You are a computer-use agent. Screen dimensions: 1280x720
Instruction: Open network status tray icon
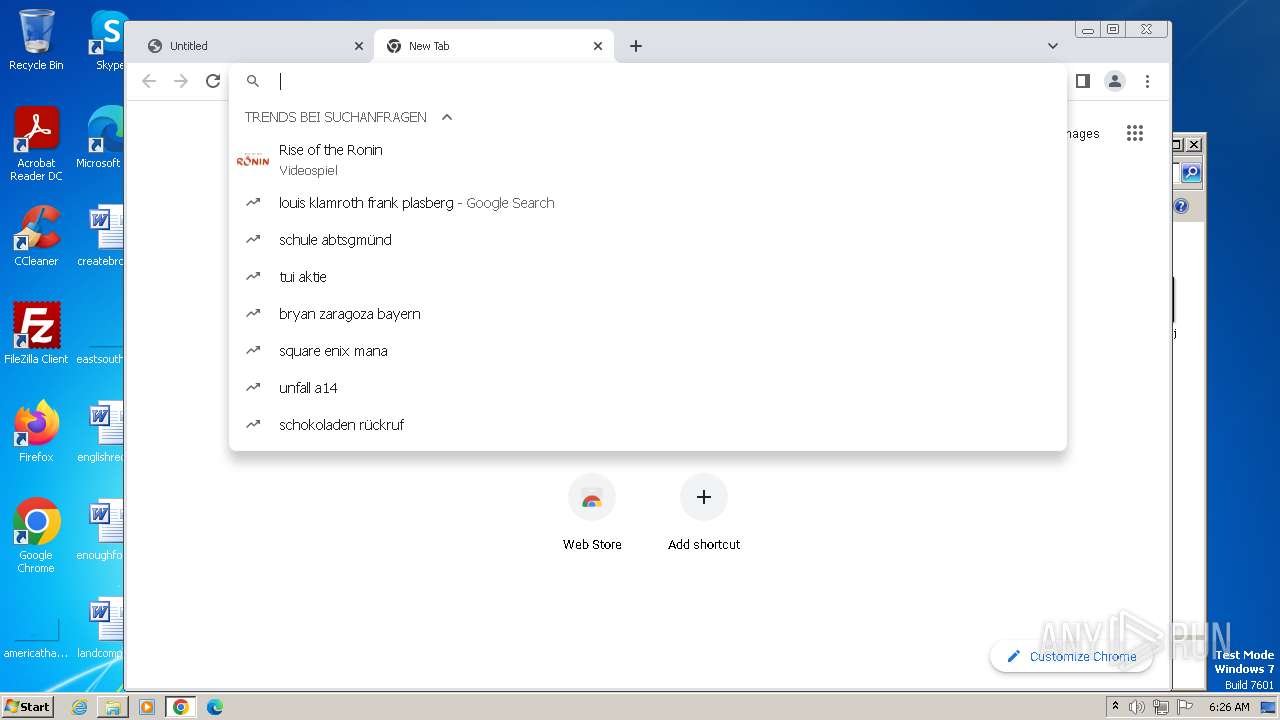pos(1161,707)
